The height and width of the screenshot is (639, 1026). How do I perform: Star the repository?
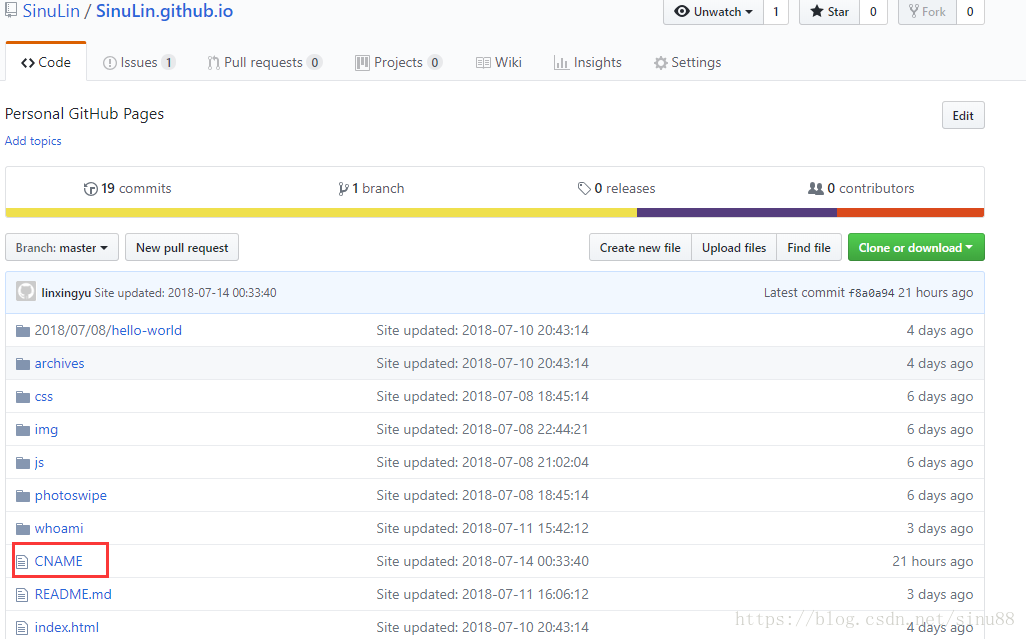829,12
